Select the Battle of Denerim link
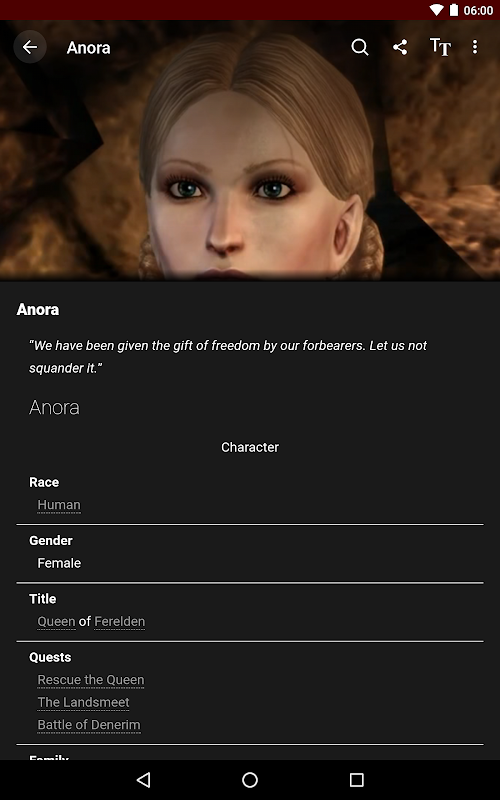This screenshot has height=800, width=500. pos(89,725)
